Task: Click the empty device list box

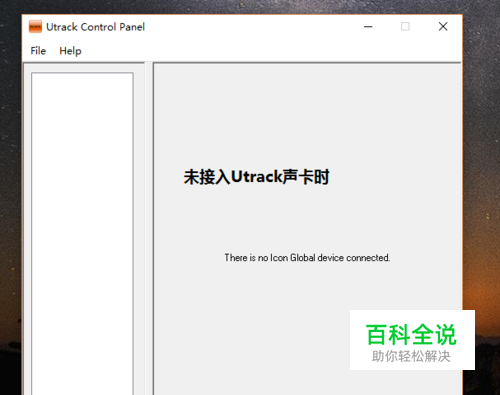Action: [x=82, y=233]
